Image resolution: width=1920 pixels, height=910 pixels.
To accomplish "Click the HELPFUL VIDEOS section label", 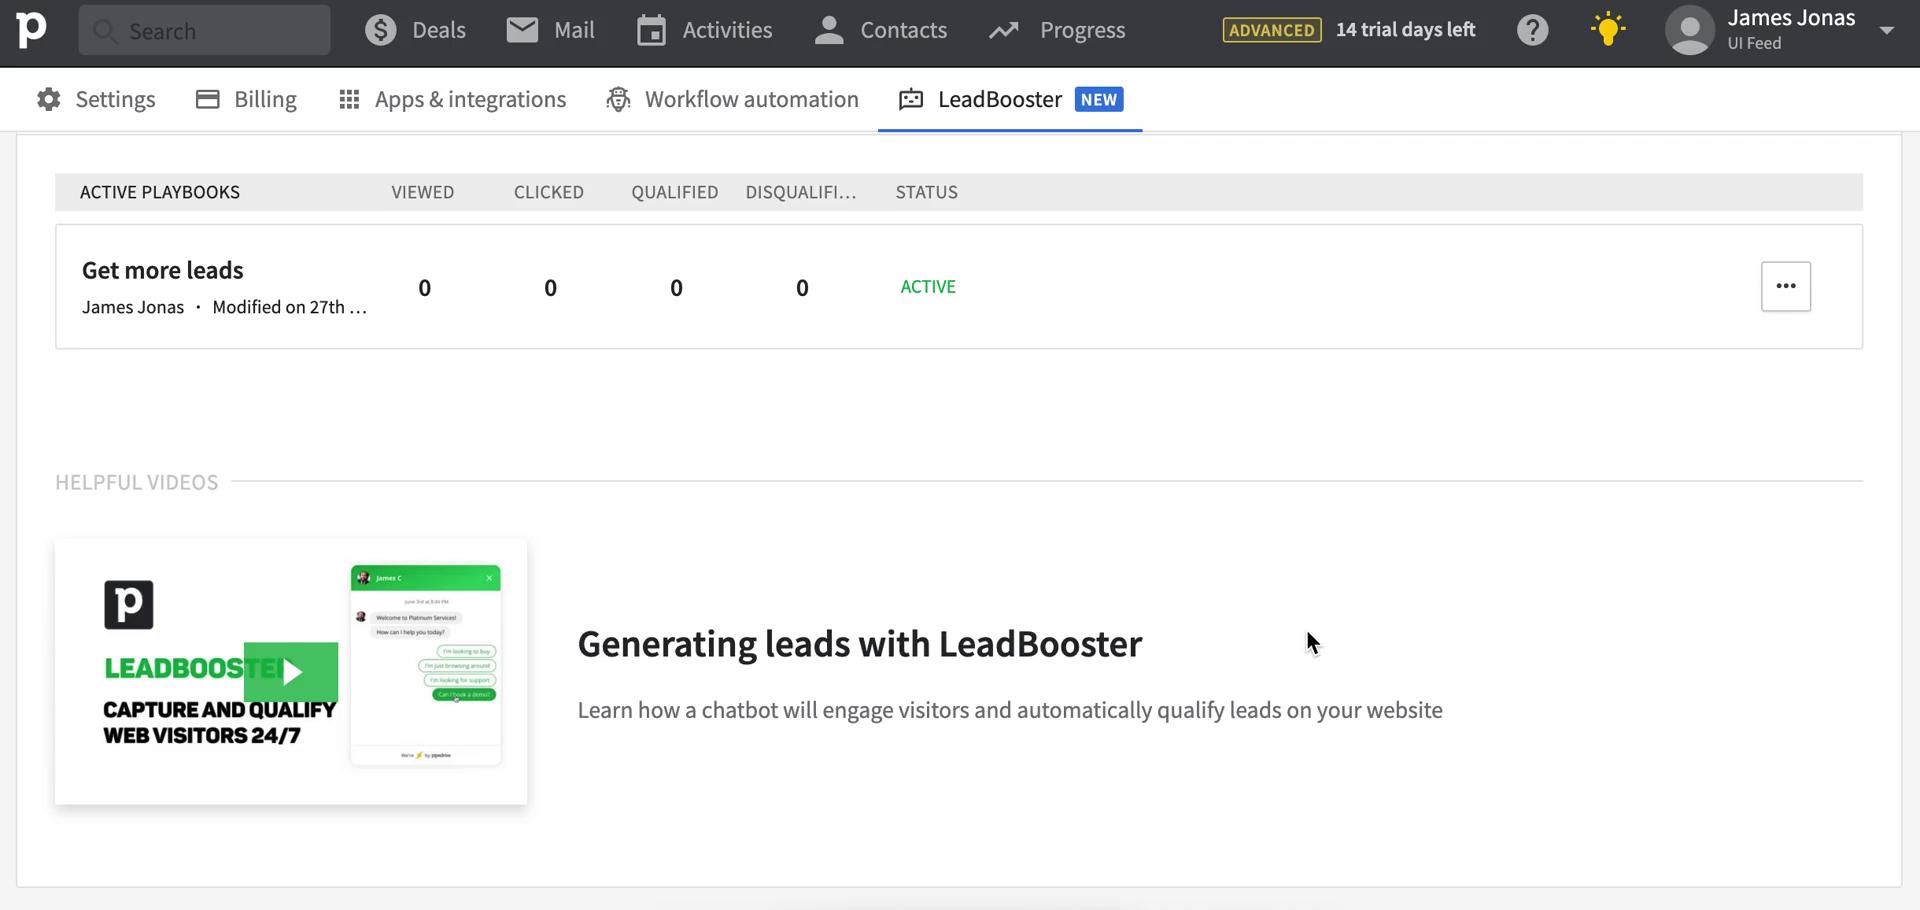I will 137,482.
